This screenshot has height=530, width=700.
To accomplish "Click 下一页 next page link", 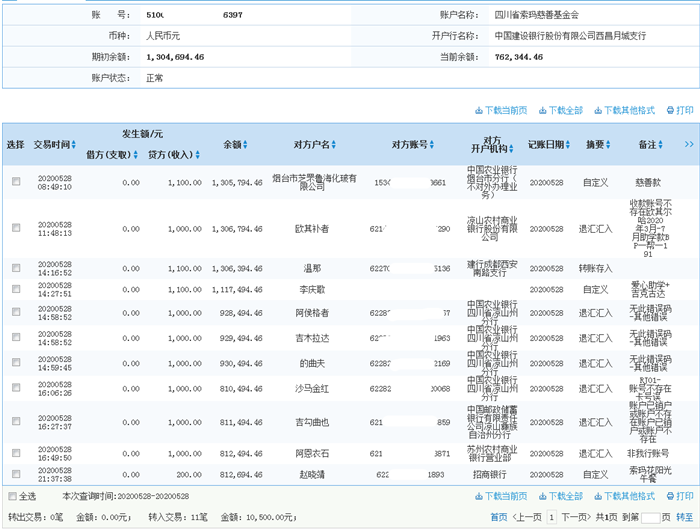I will click(x=574, y=517).
